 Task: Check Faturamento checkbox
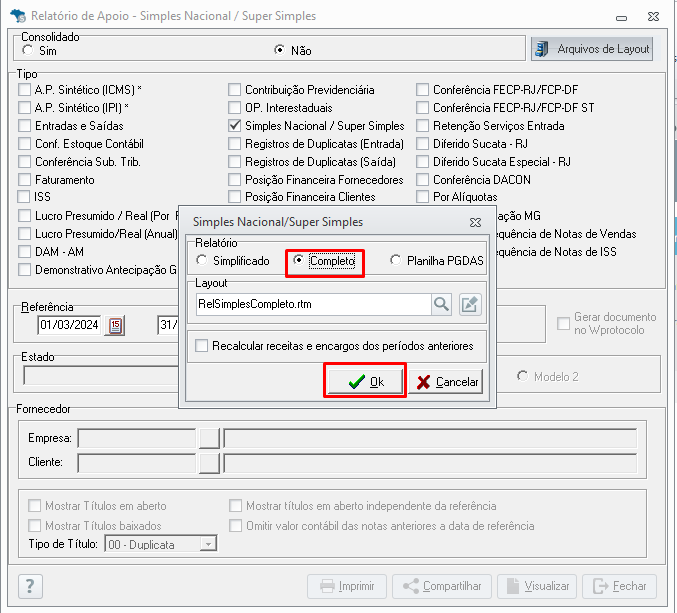25,180
